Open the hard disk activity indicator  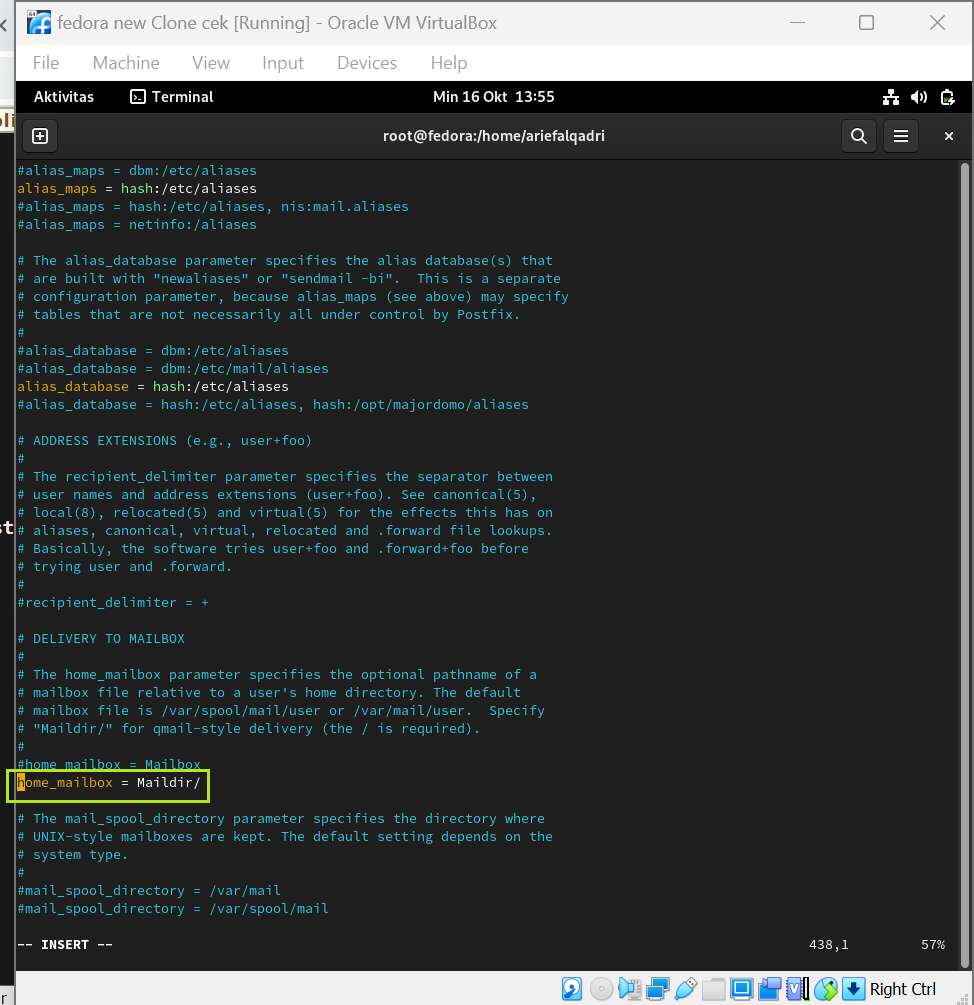[572, 989]
